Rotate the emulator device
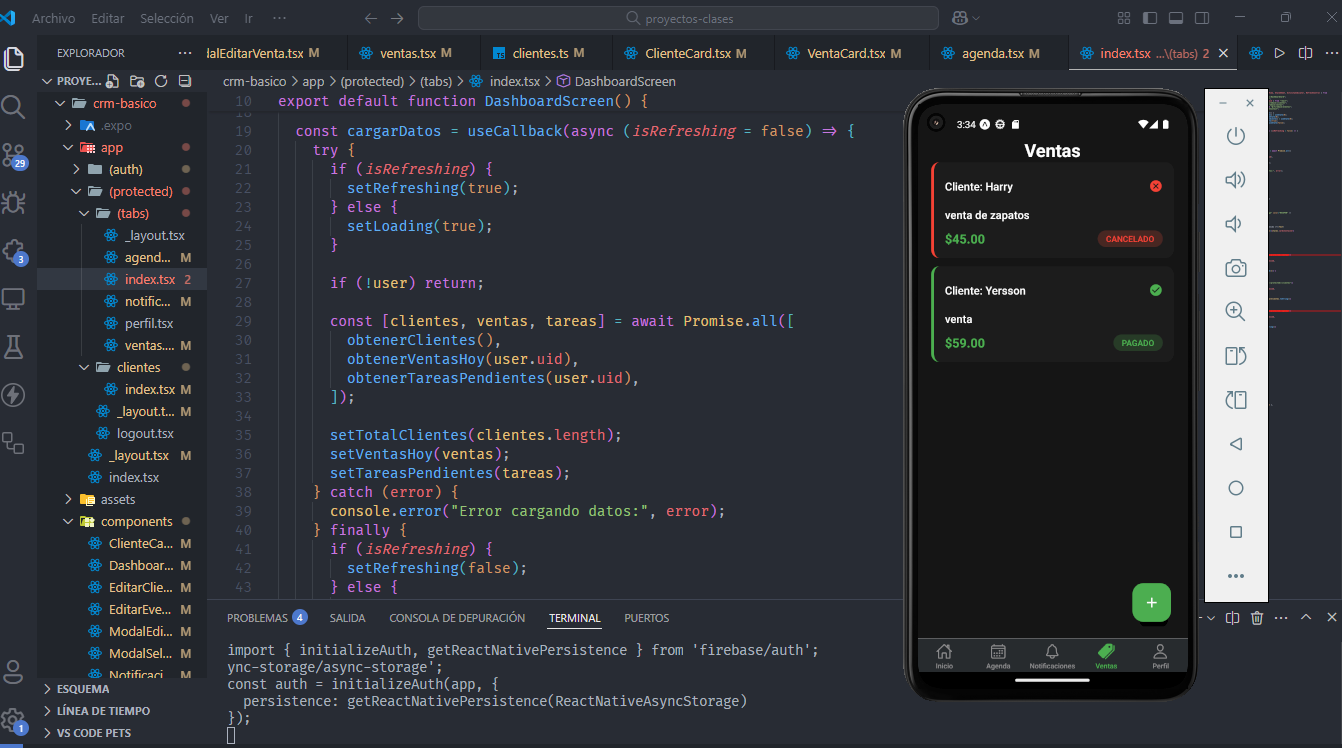The width and height of the screenshot is (1342, 748). [x=1236, y=355]
